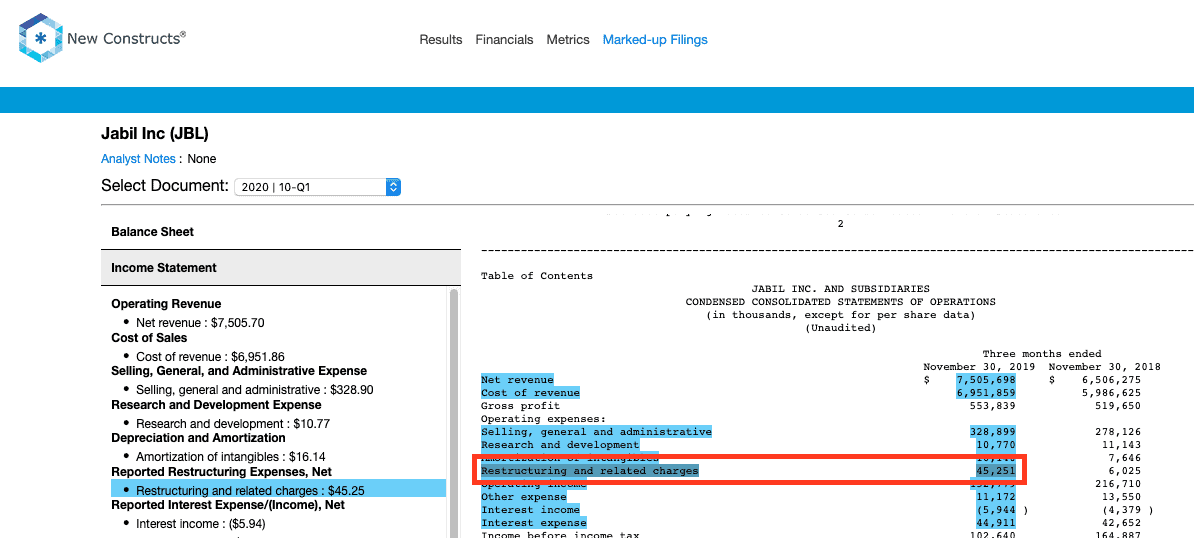Select Research and development : $10.77 item
This screenshot has width=1194, height=538.
click(x=232, y=423)
